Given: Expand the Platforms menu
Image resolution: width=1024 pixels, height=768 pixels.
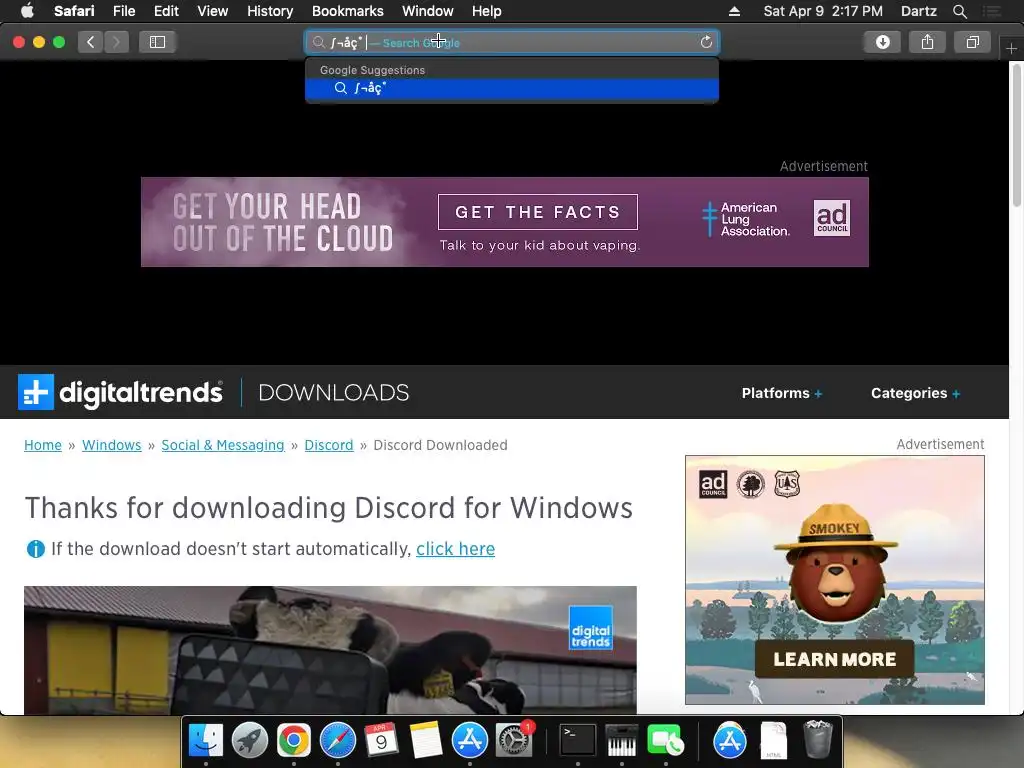Looking at the screenshot, I should 782,393.
